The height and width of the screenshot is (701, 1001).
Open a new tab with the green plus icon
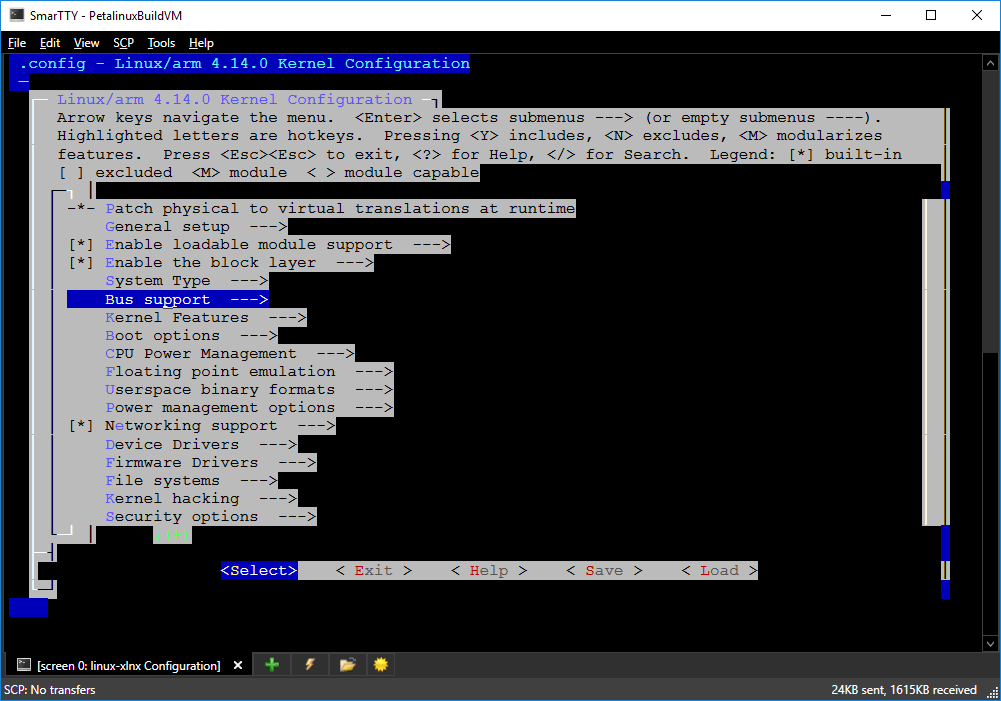point(271,664)
